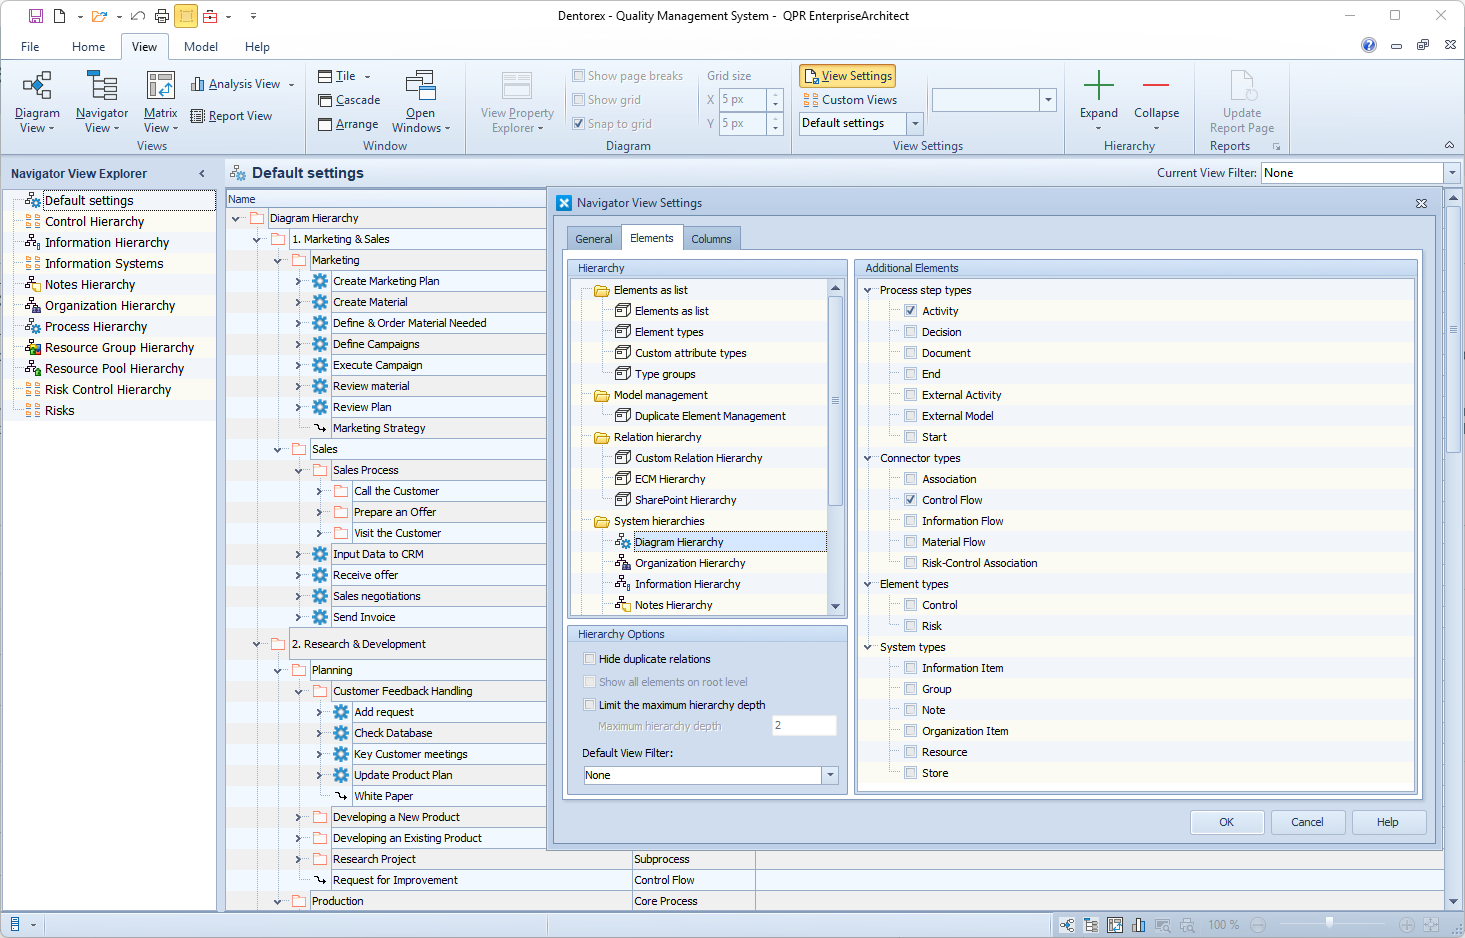Open the Model menu
The width and height of the screenshot is (1465, 938).
[201, 46]
